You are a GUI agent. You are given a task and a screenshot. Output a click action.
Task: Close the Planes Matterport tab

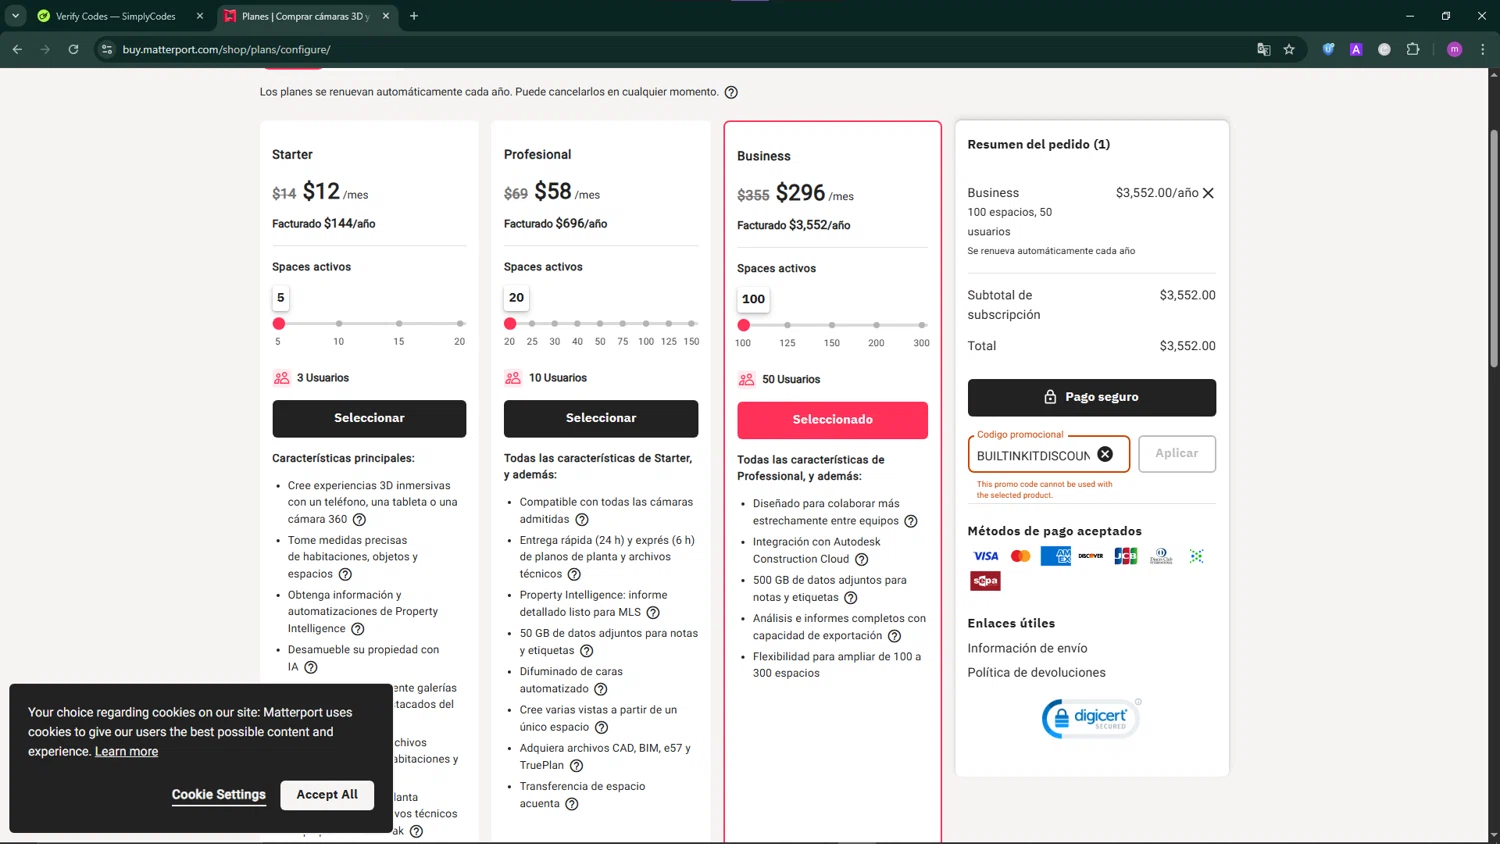pos(386,16)
